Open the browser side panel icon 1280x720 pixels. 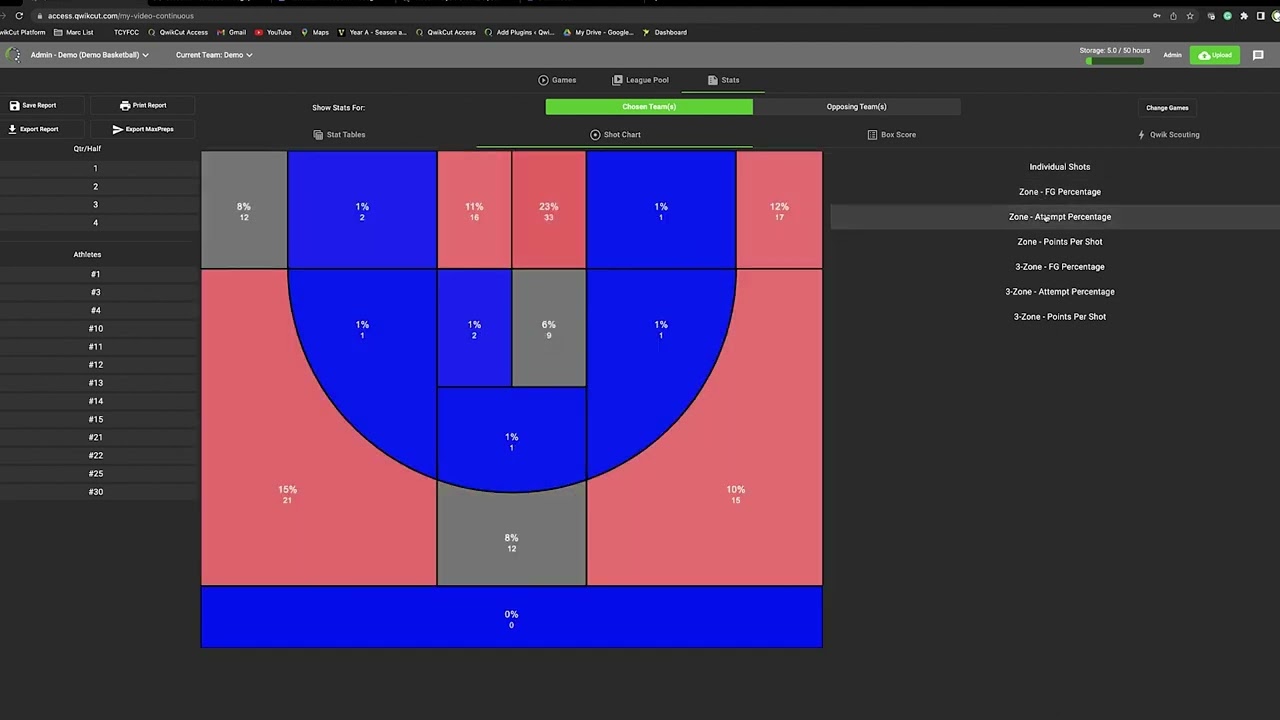[1261, 16]
